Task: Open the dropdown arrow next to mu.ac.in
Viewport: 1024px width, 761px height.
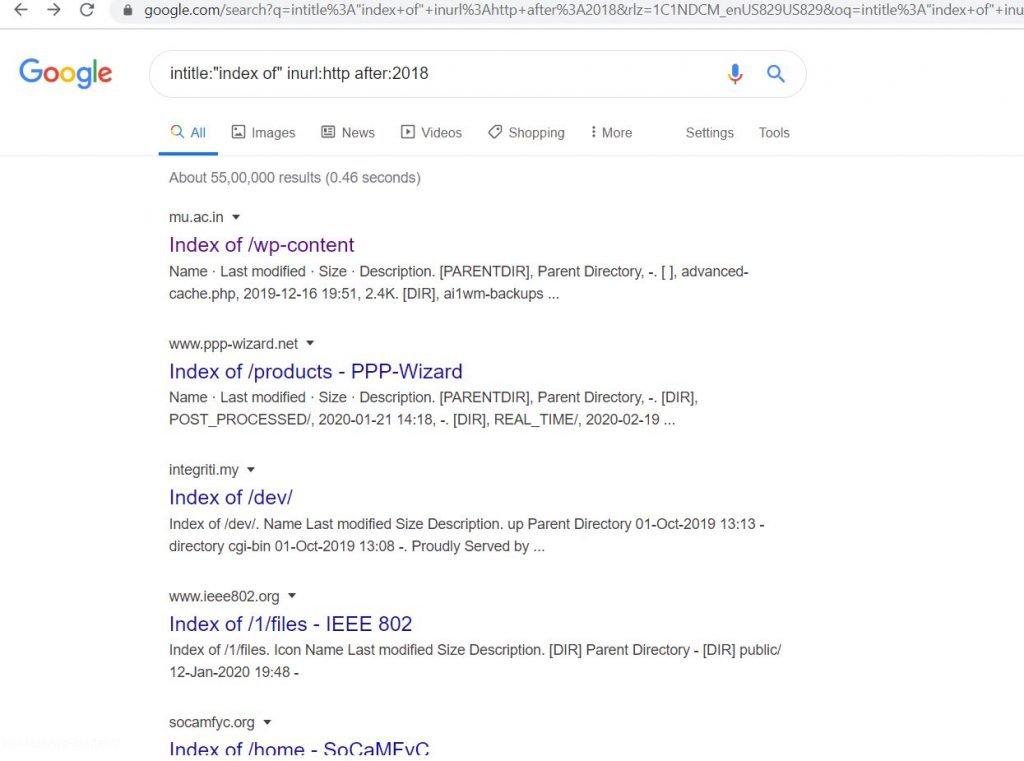Action: (x=236, y=217)
